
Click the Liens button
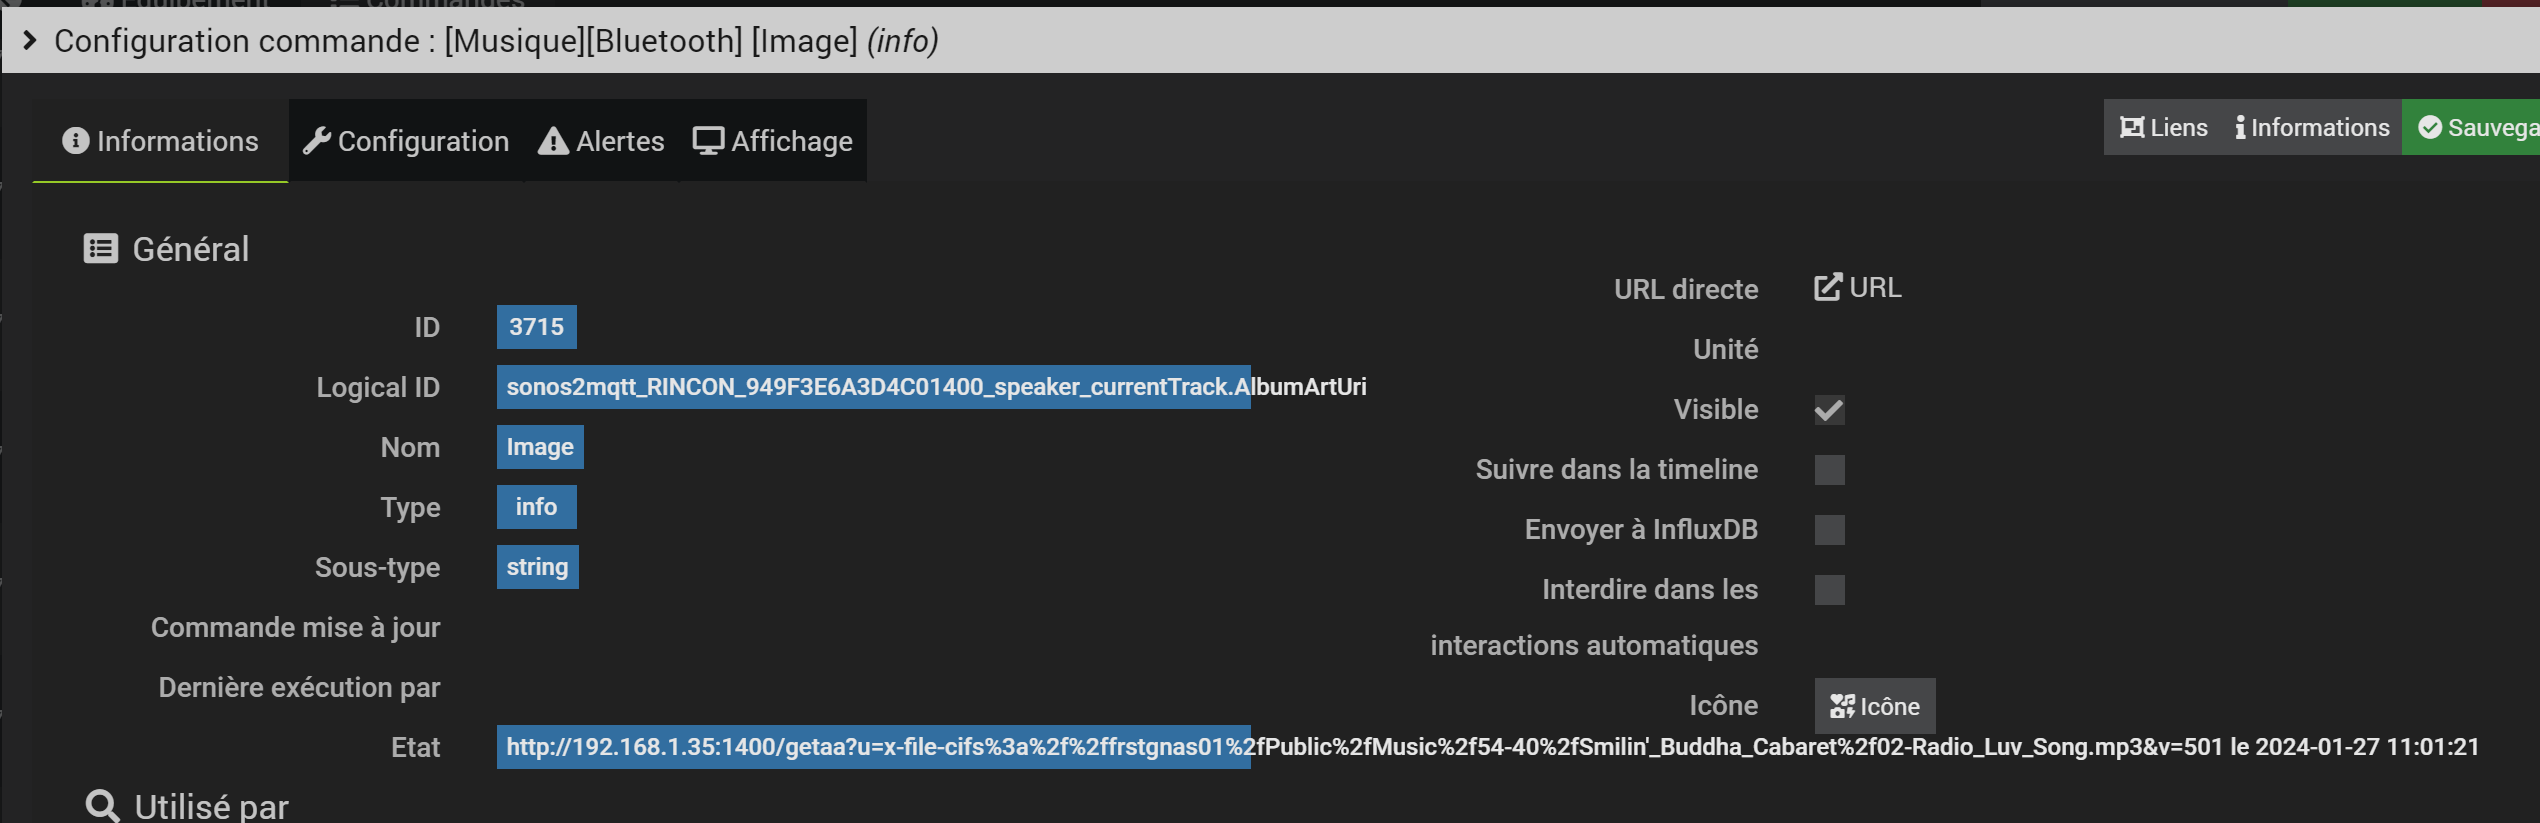pos(2164,128)
